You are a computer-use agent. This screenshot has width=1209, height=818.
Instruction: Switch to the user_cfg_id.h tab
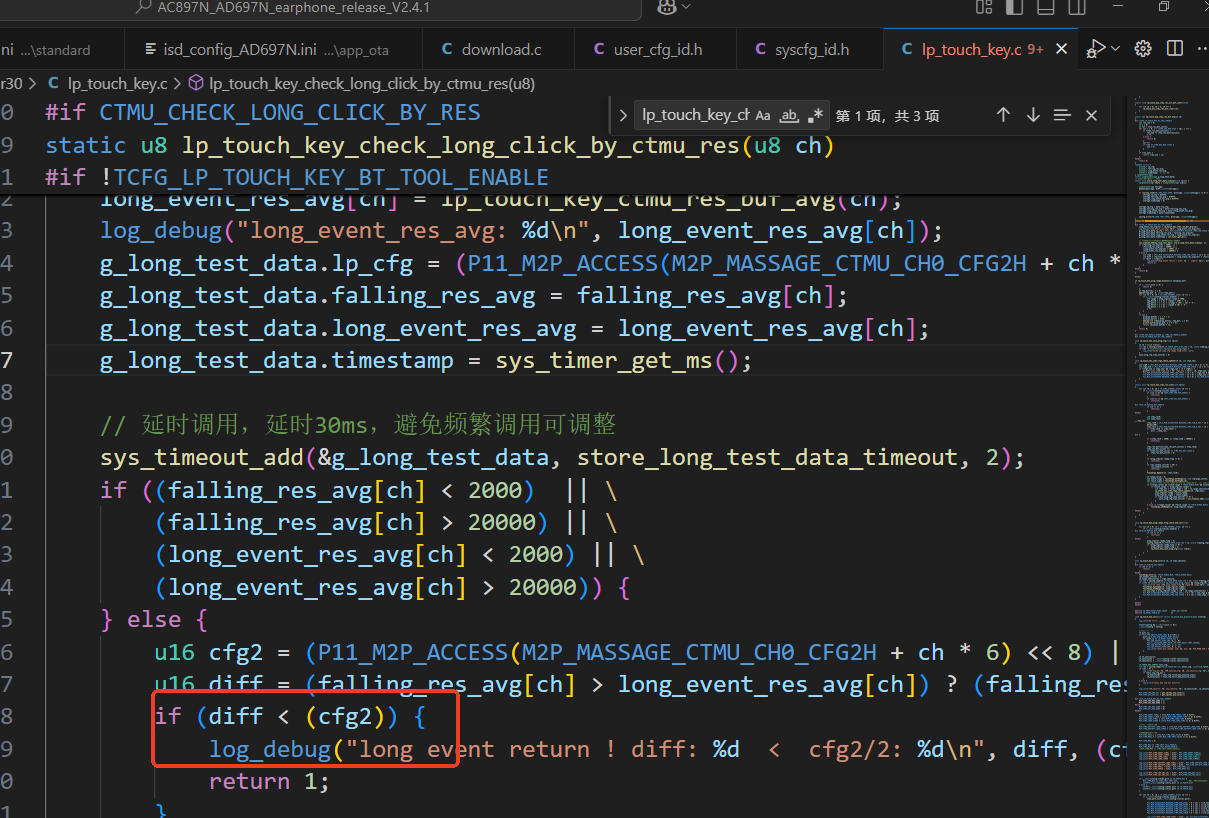(x=655, y=49)
